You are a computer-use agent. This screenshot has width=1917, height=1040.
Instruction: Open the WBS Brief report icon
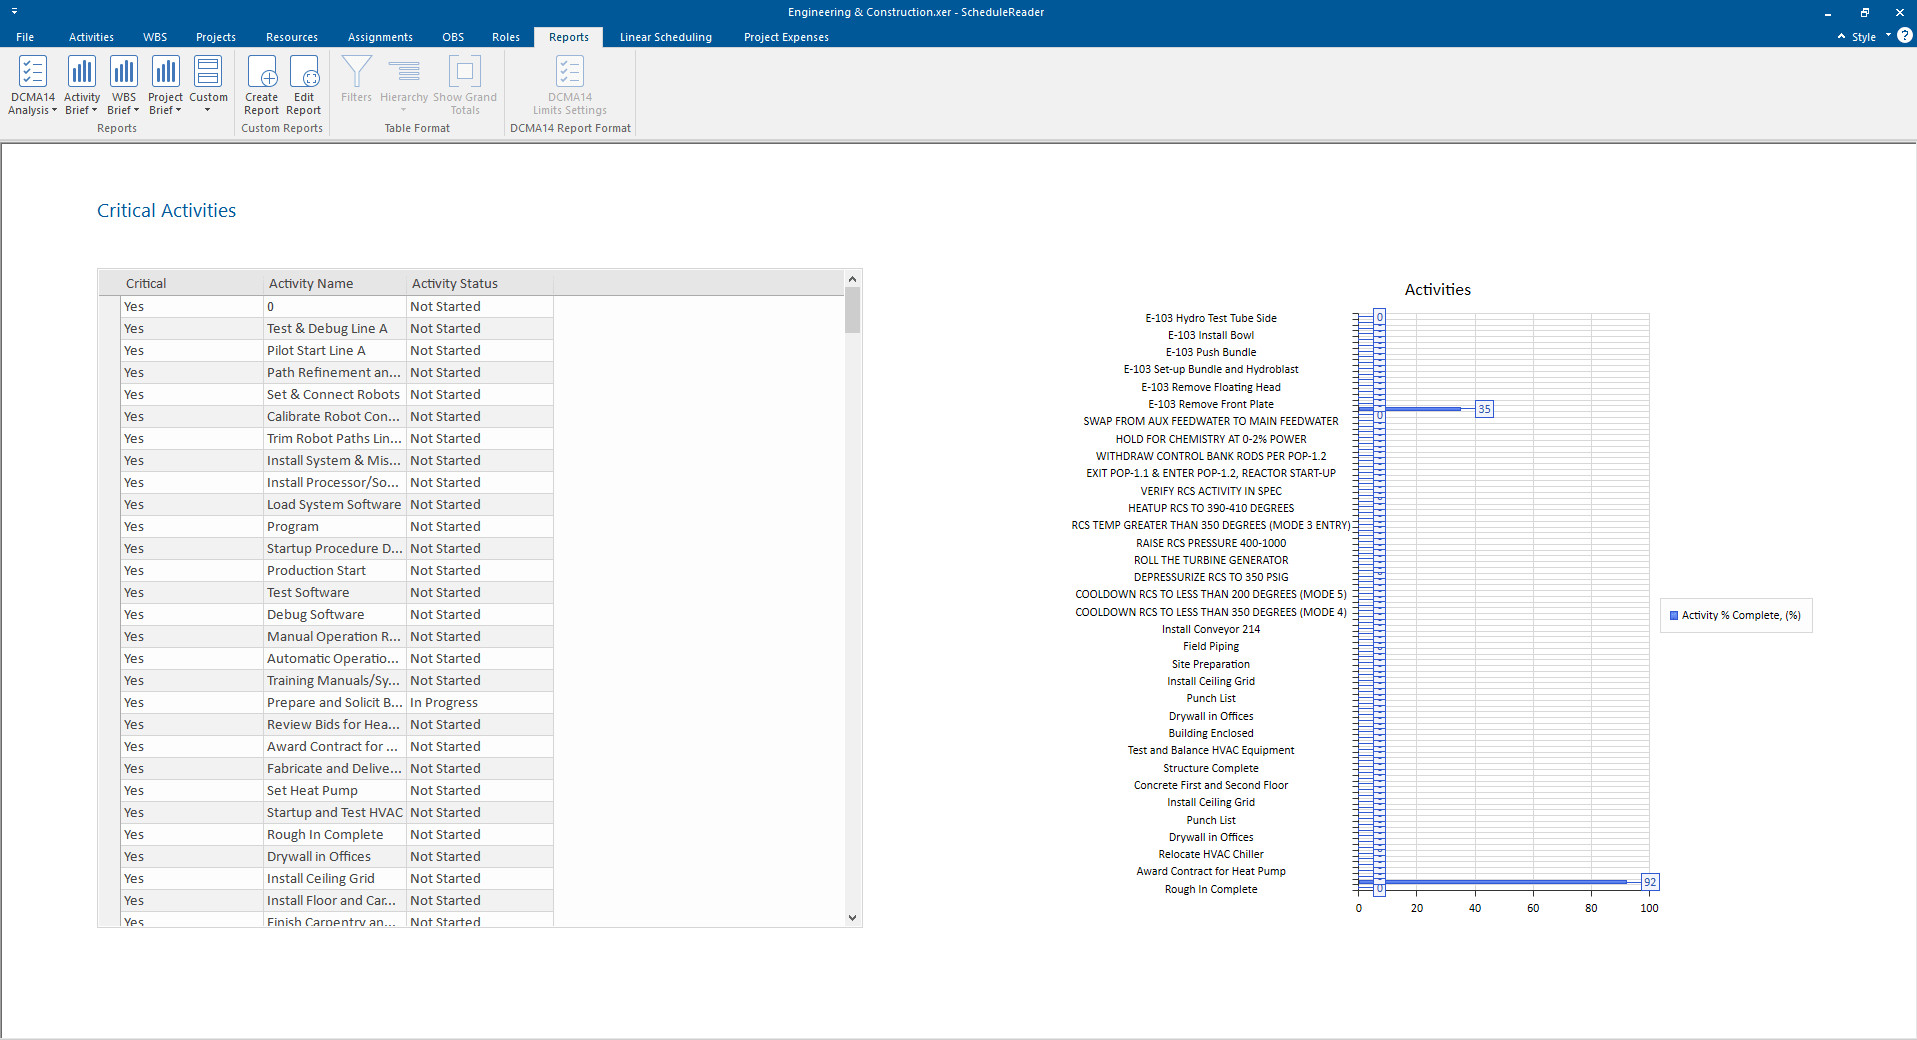click(124, 72)
